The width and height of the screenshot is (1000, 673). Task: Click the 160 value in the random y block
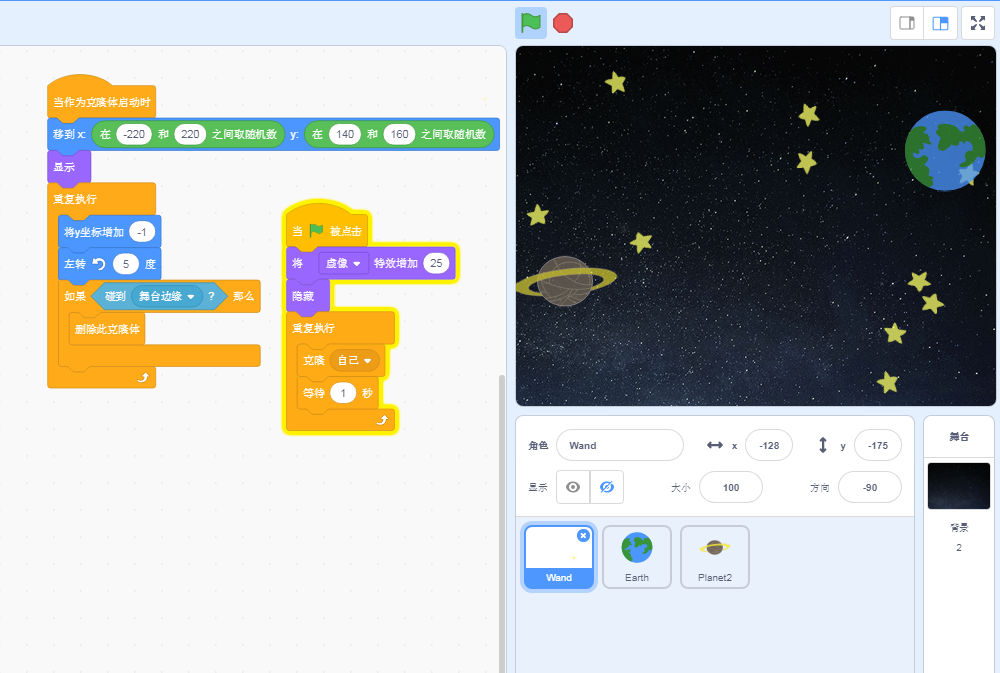tap(399, 134)
